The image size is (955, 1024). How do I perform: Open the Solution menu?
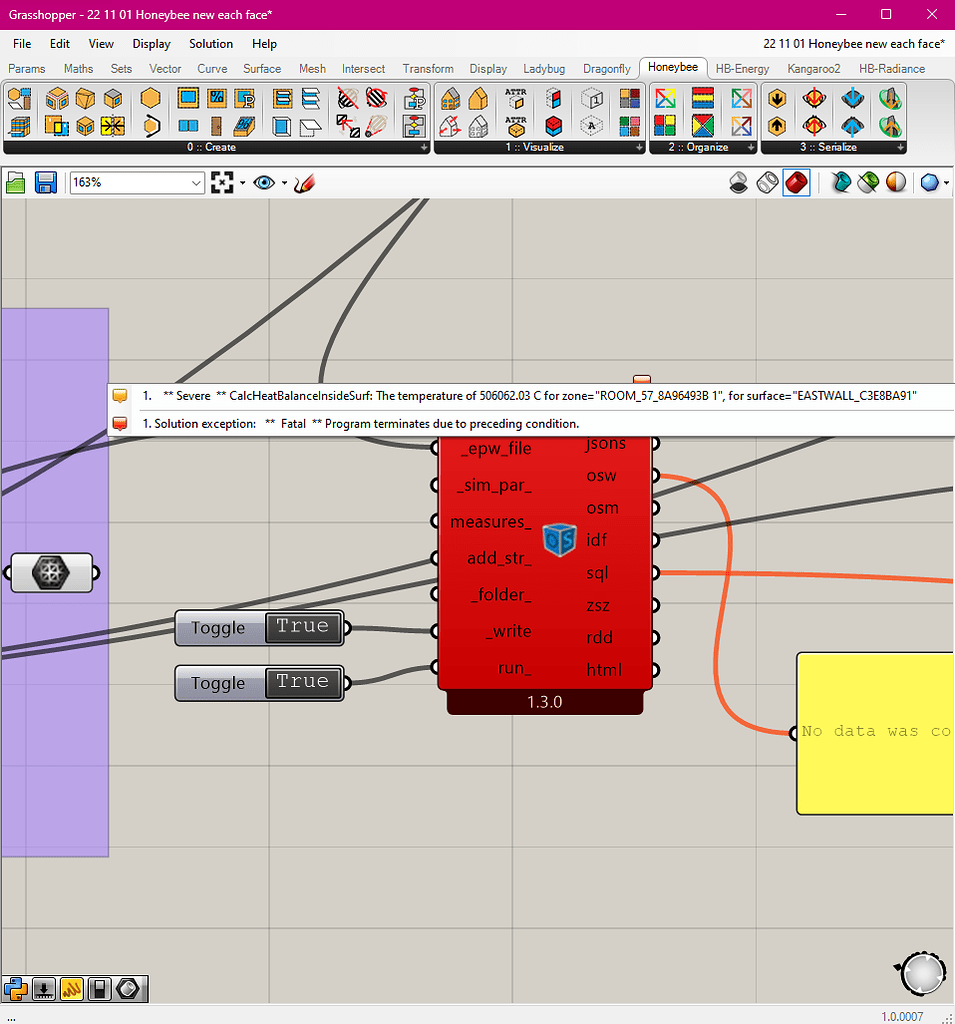tap(210, 43)
